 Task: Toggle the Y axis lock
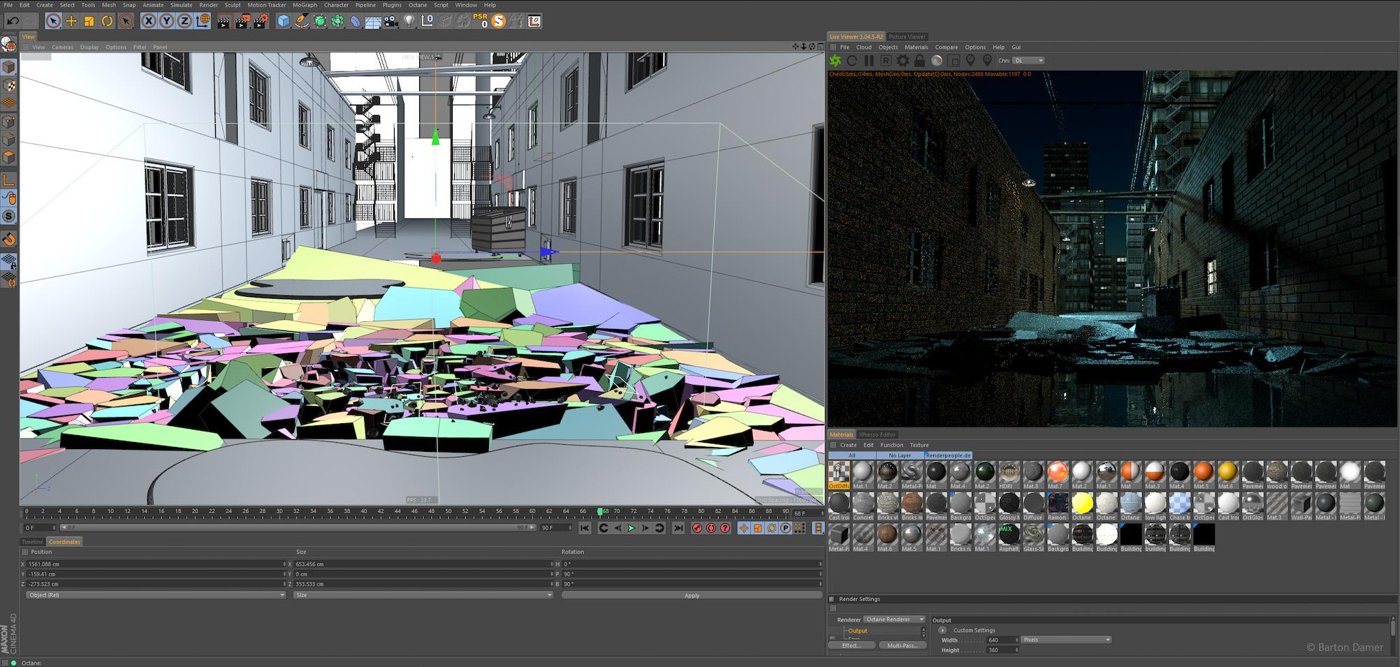tap(167, 21)
